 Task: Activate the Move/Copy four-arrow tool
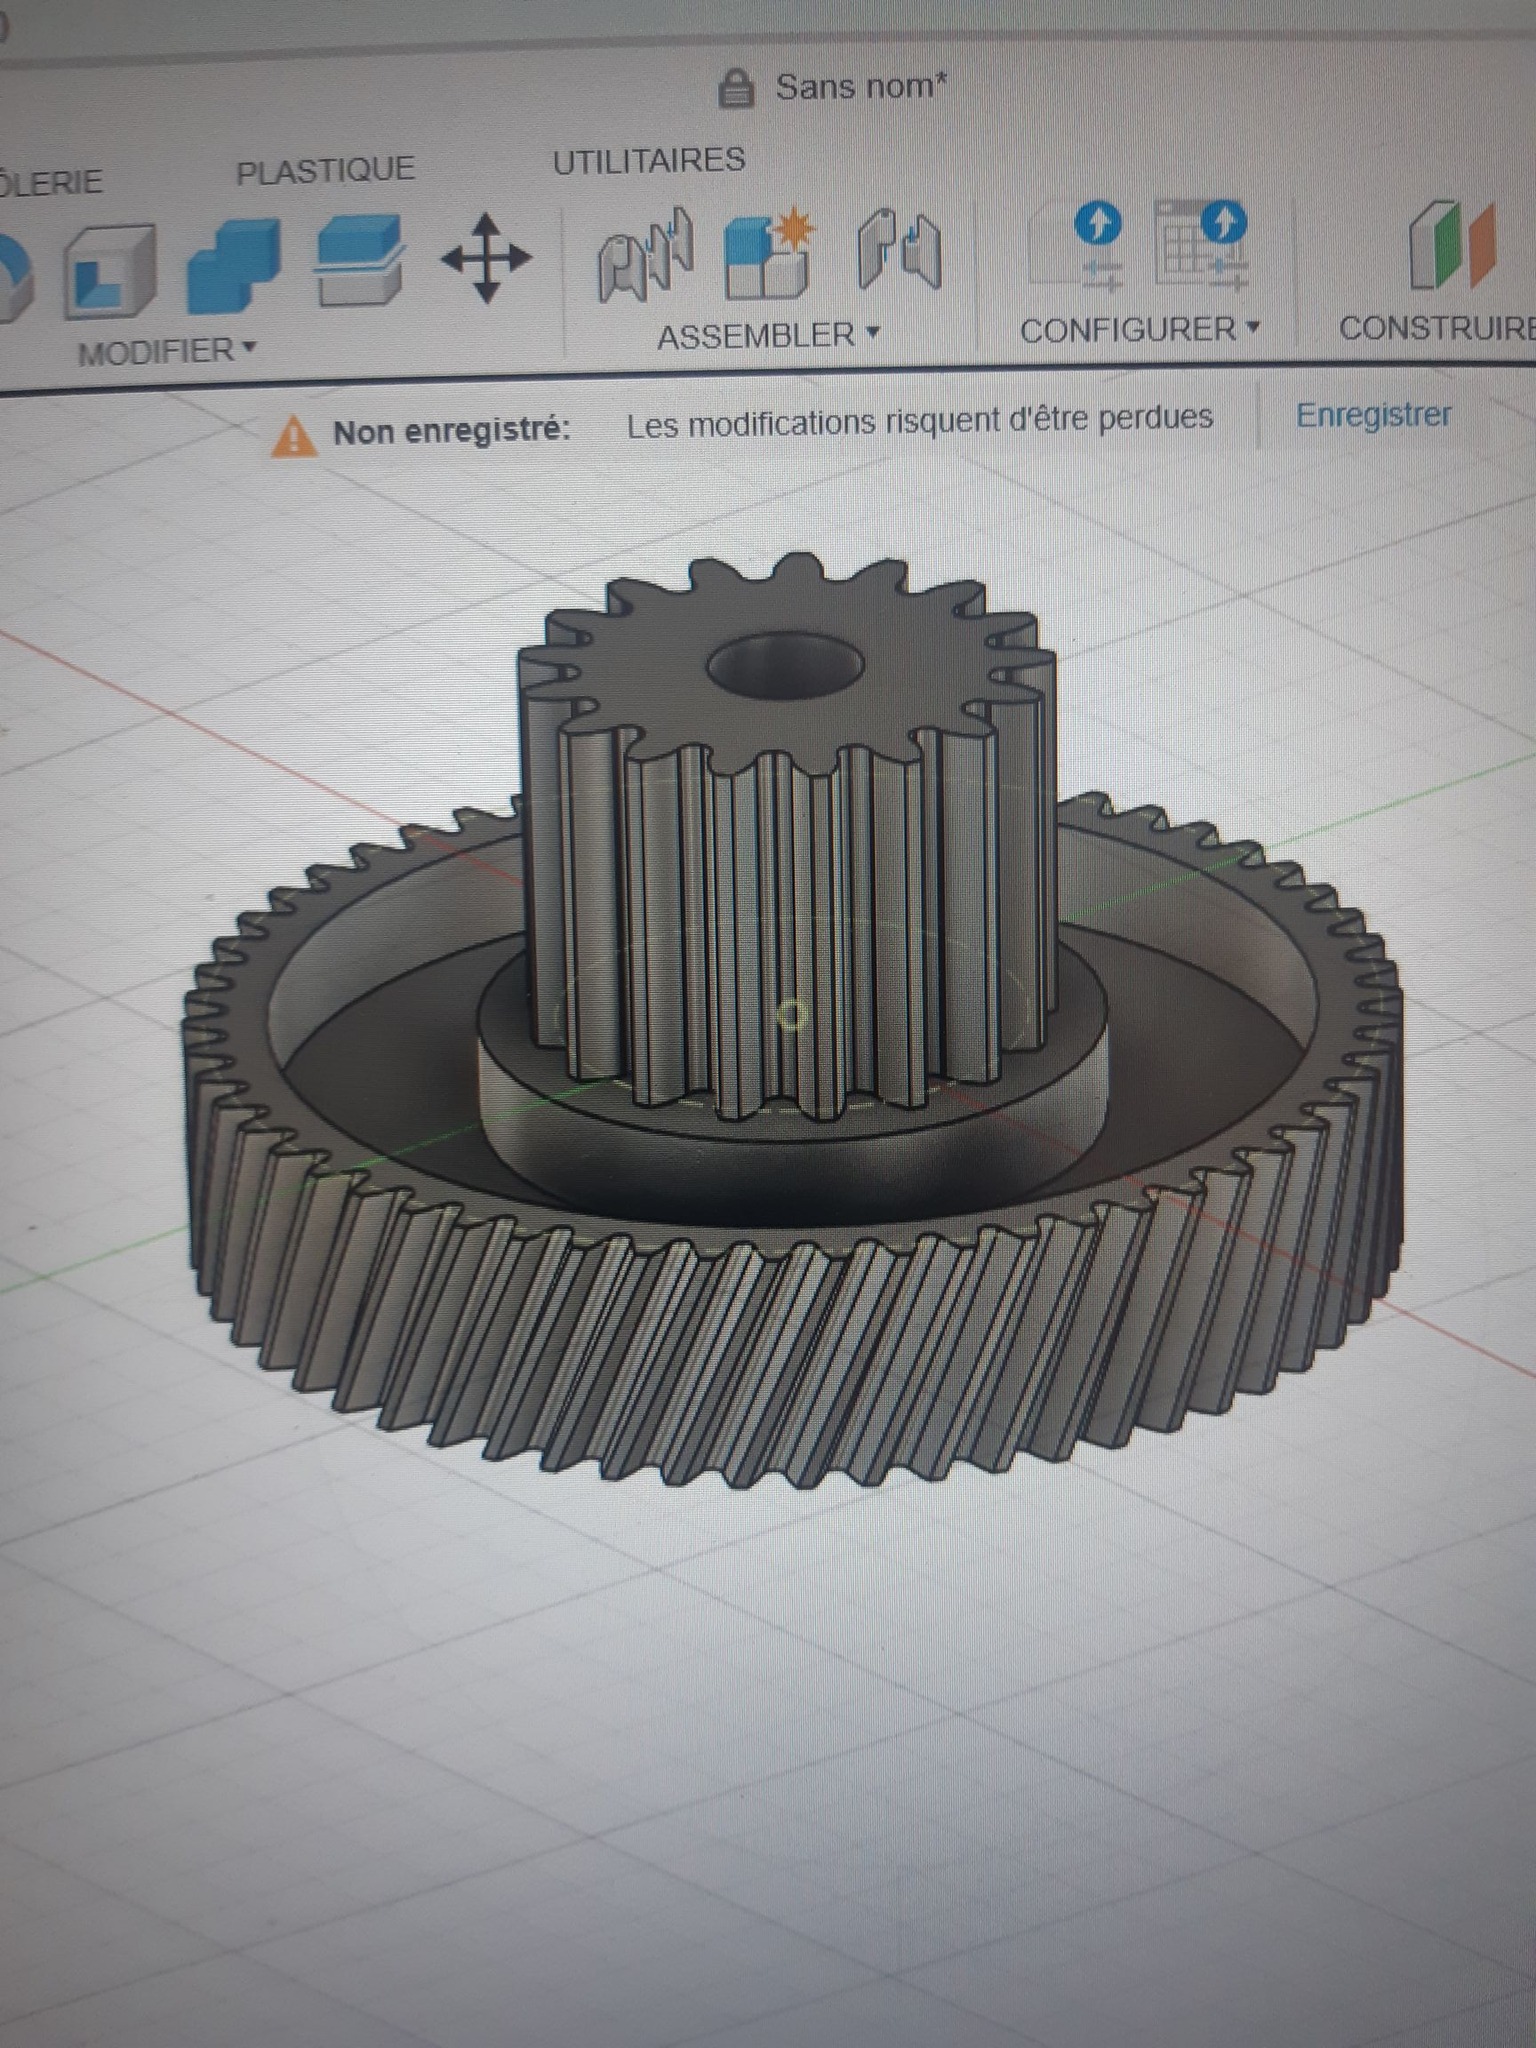click(x=486, y=257)
